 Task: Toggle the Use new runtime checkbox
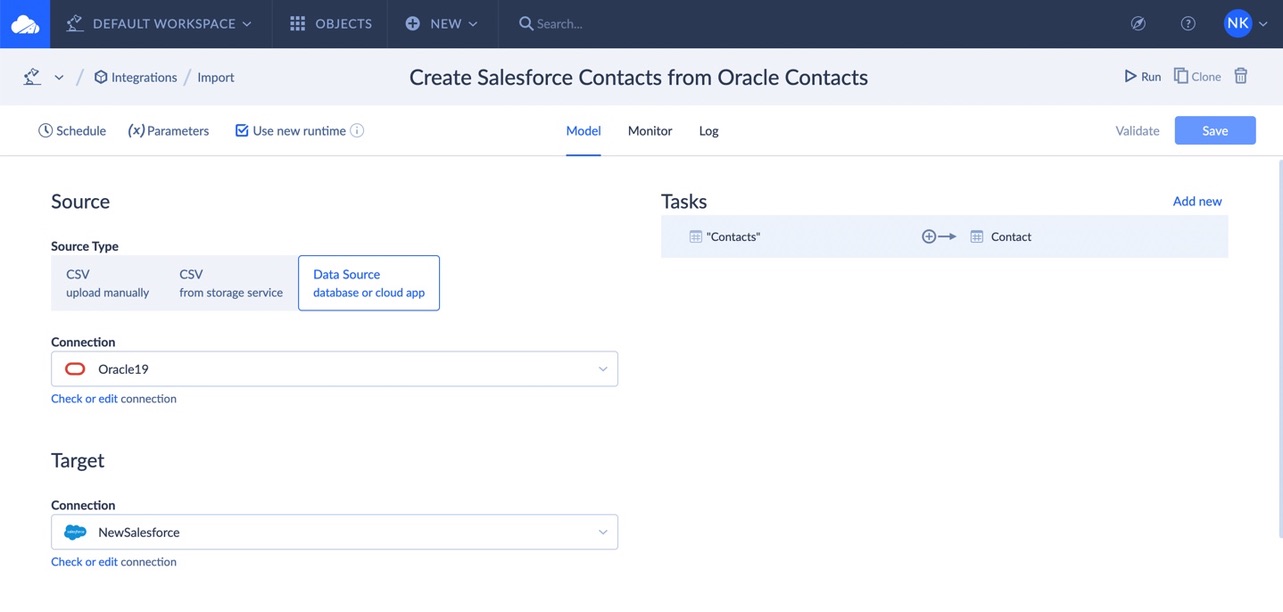pos(241,131)
